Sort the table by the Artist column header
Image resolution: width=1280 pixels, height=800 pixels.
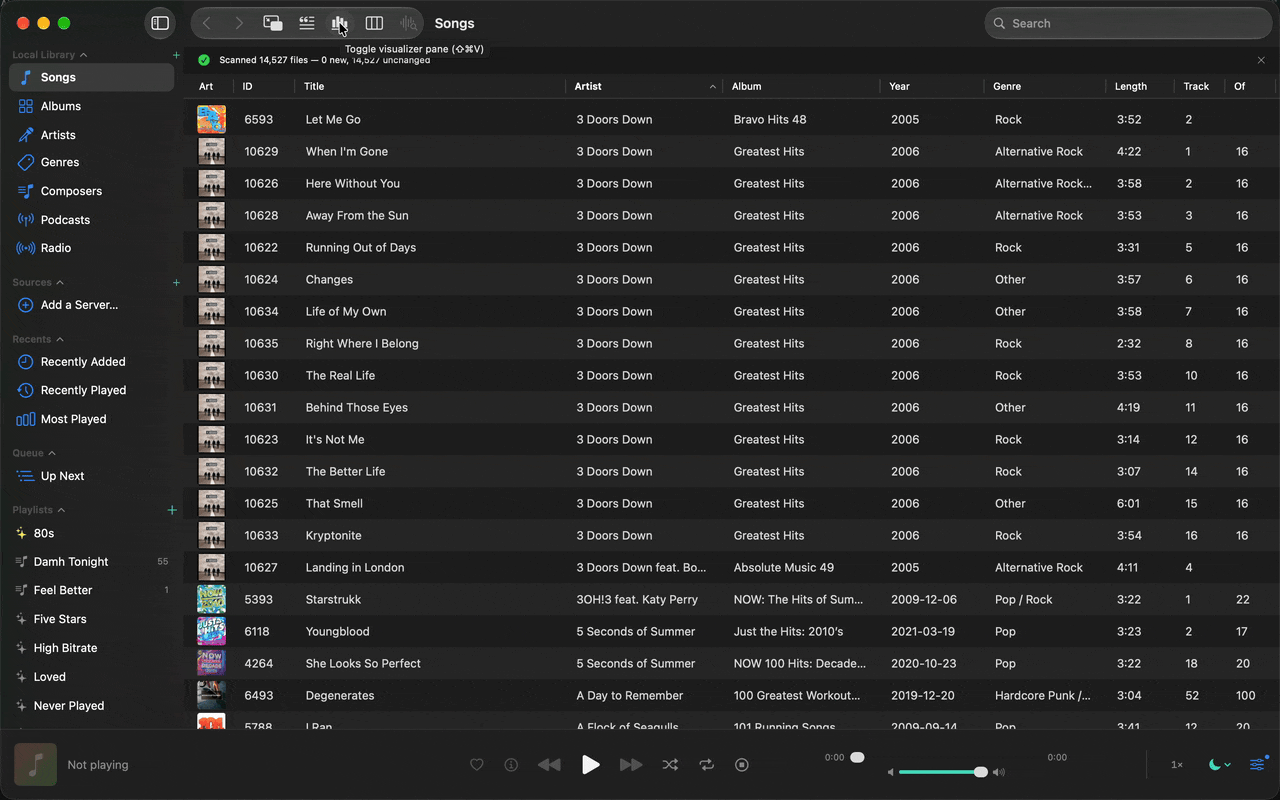point(645,87)
